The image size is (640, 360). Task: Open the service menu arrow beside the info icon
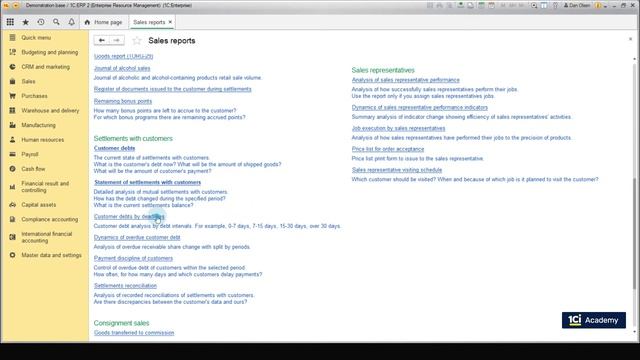coord(606,6)
